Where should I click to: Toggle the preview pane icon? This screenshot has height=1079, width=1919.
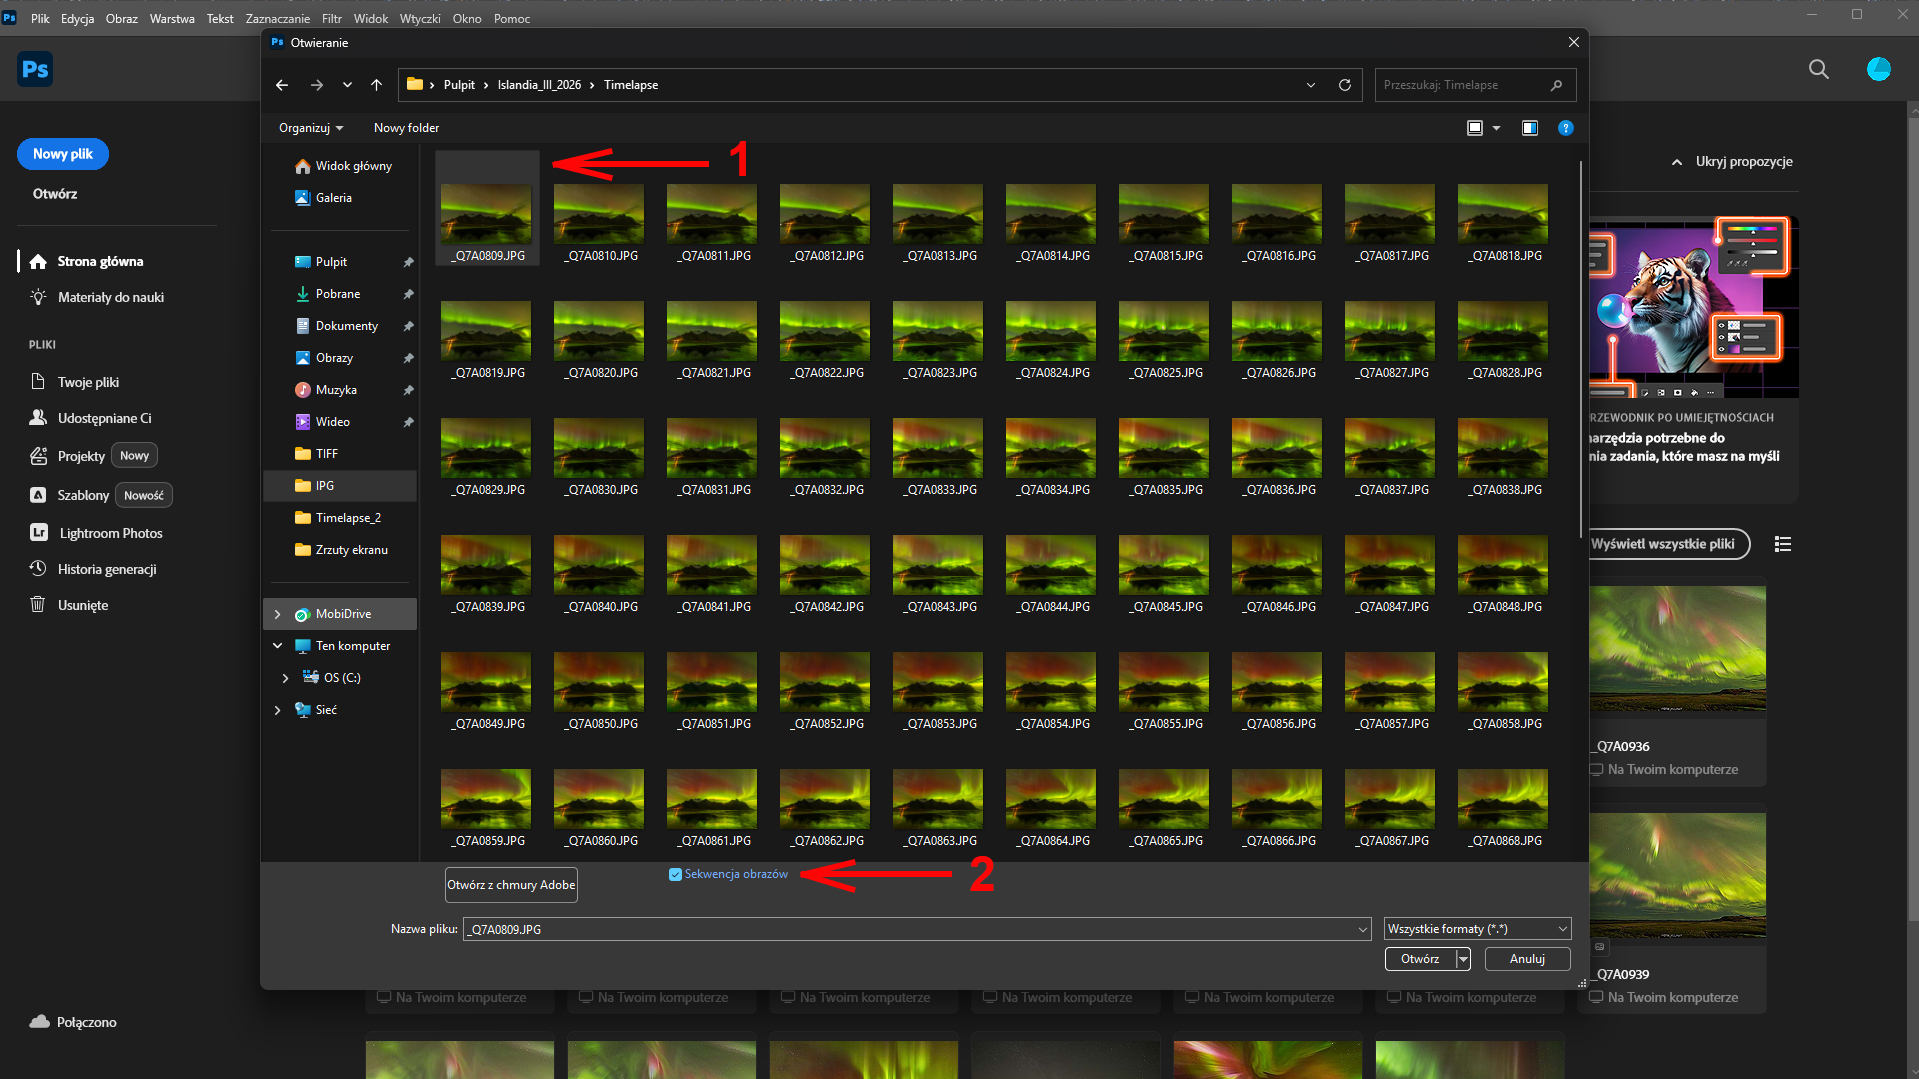click(x=1529, y=128)
